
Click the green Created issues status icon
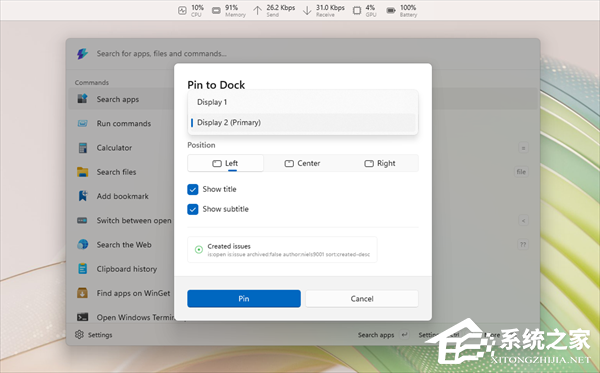click(x=199, y=249)
